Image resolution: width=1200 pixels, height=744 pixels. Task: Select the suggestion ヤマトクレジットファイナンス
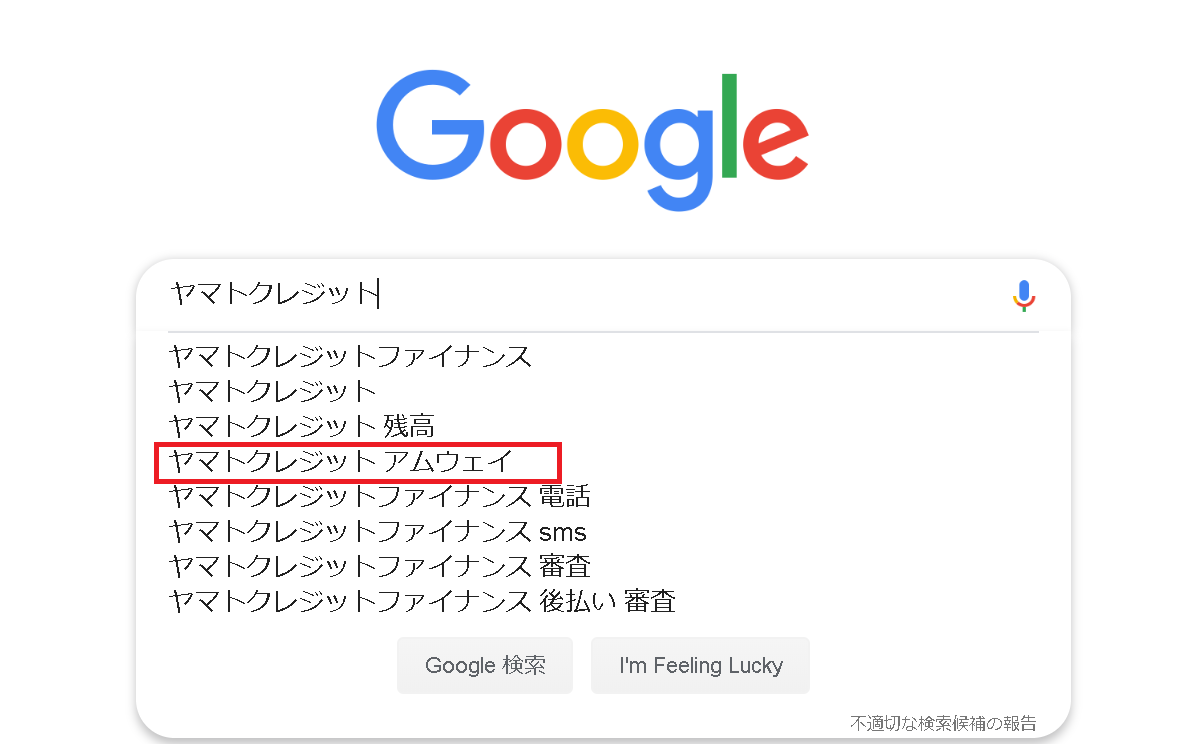coord(351,356)
